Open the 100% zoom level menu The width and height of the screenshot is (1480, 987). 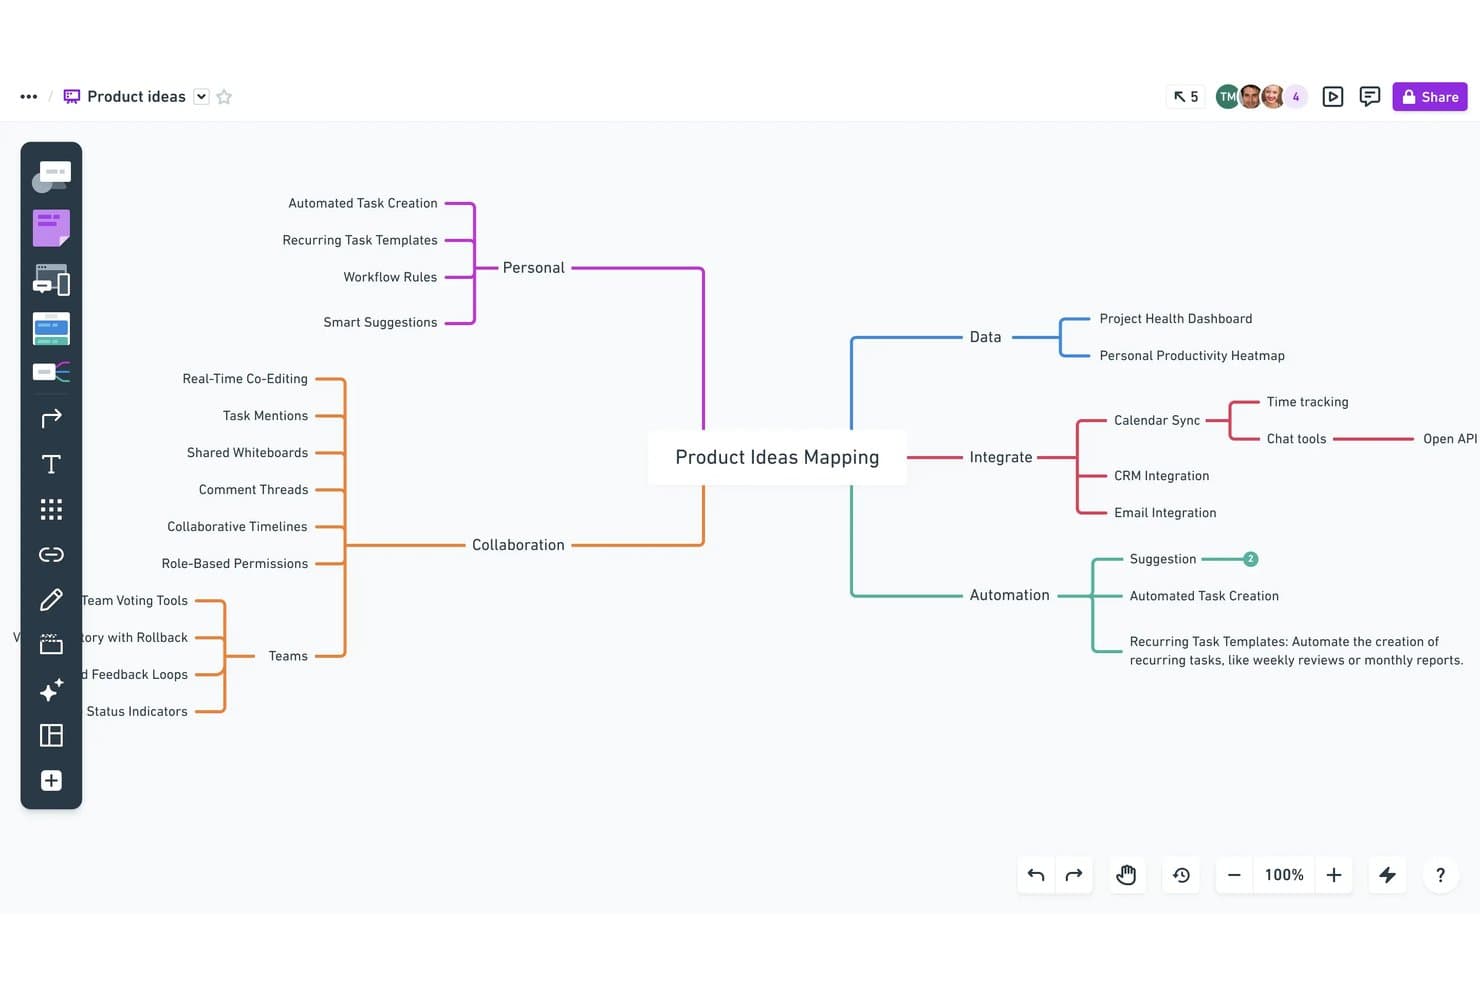pyautogui.click(x=1284, y=875)
